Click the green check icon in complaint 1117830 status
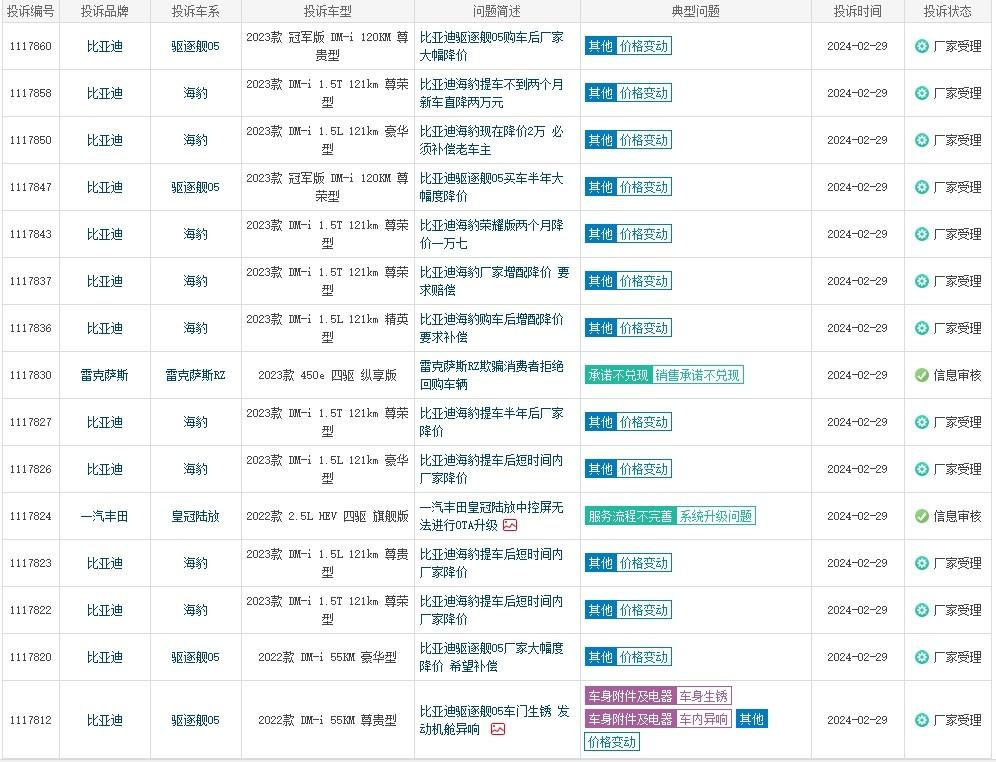This screenshot has height=762, width=996. [x=922, y=375]
